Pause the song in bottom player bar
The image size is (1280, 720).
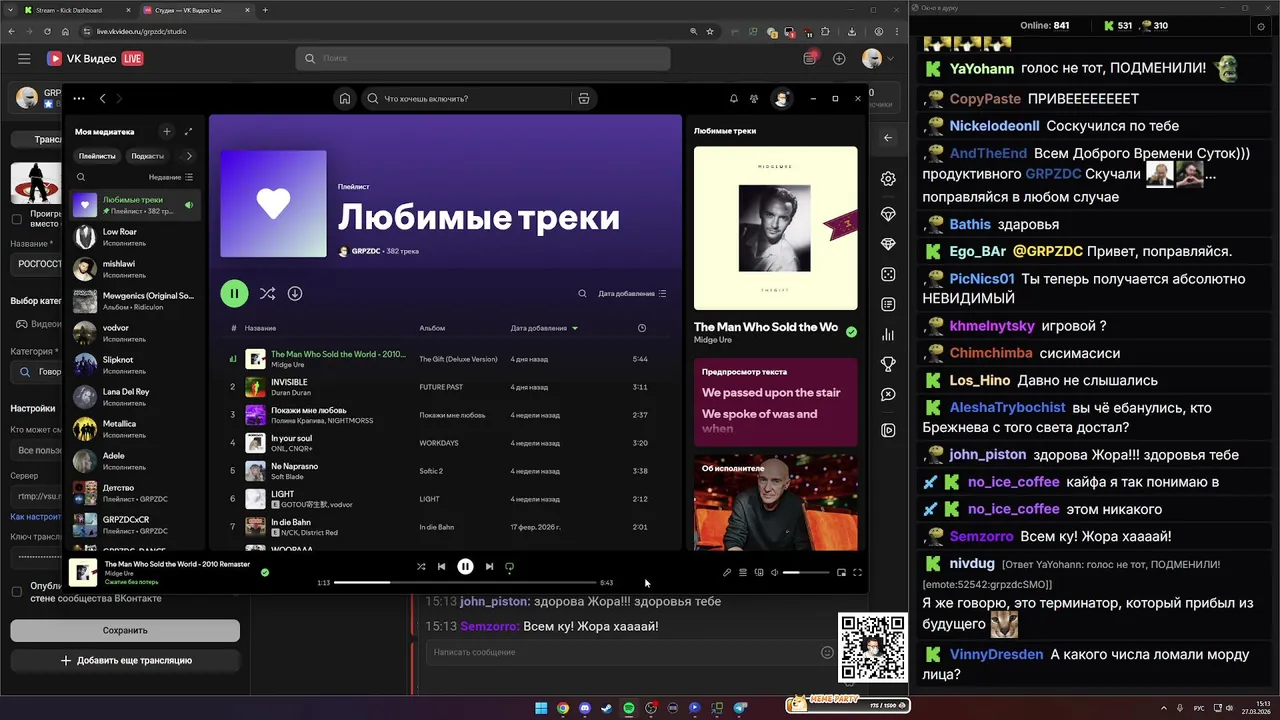tap(465, 566)
